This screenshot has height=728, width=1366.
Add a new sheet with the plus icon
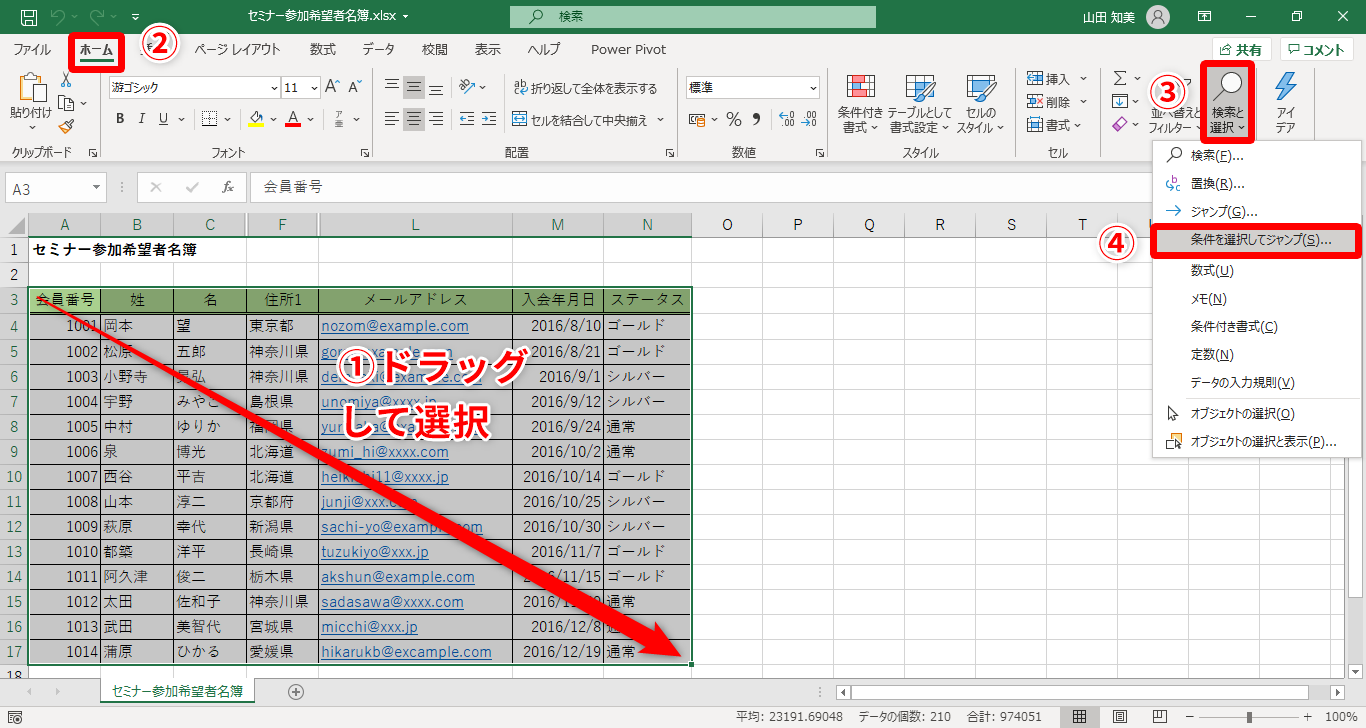[295, 691]
